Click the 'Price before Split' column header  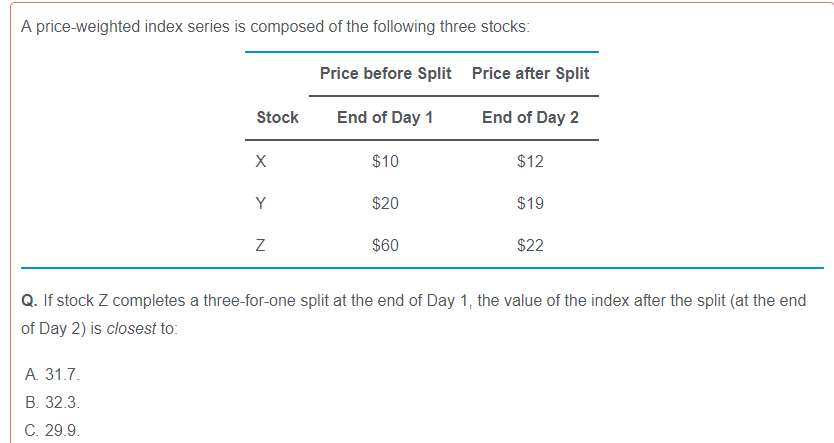click(x=385, y=73)
